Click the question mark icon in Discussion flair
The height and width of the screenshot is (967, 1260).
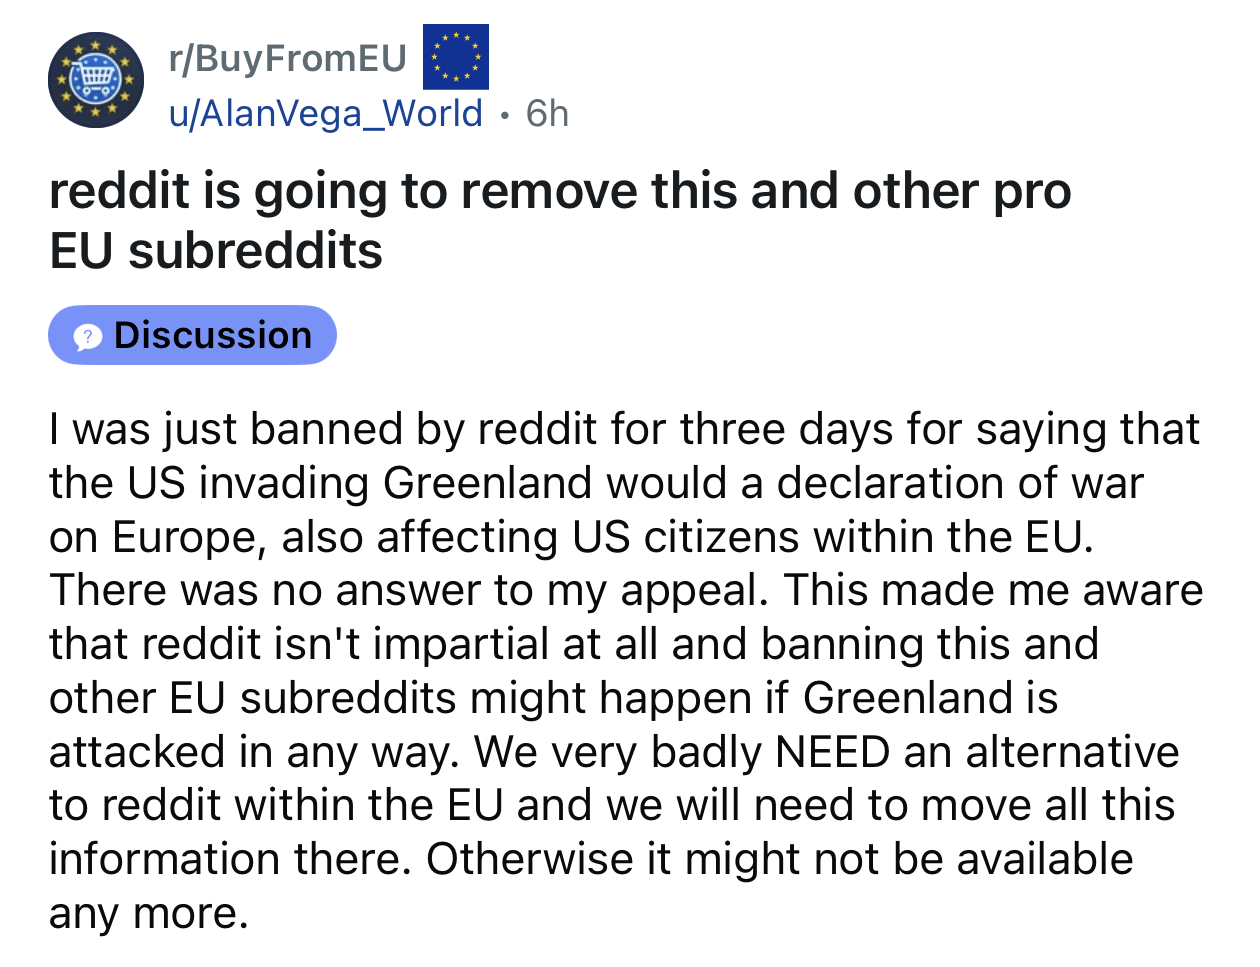[88, 337]
